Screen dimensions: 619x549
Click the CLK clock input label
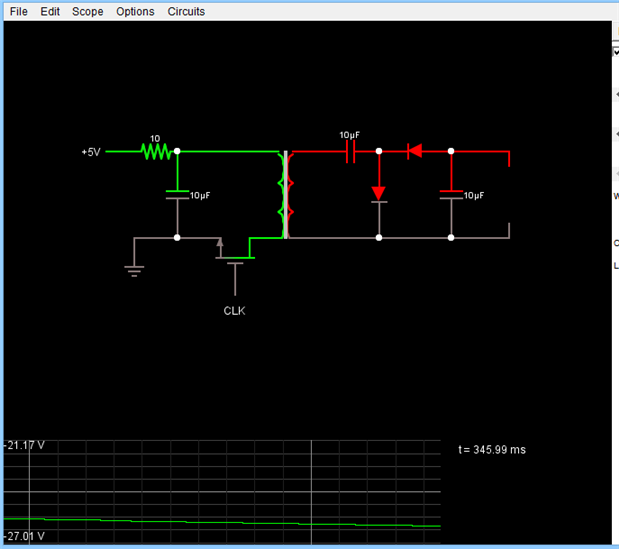[x=234, y=311]
